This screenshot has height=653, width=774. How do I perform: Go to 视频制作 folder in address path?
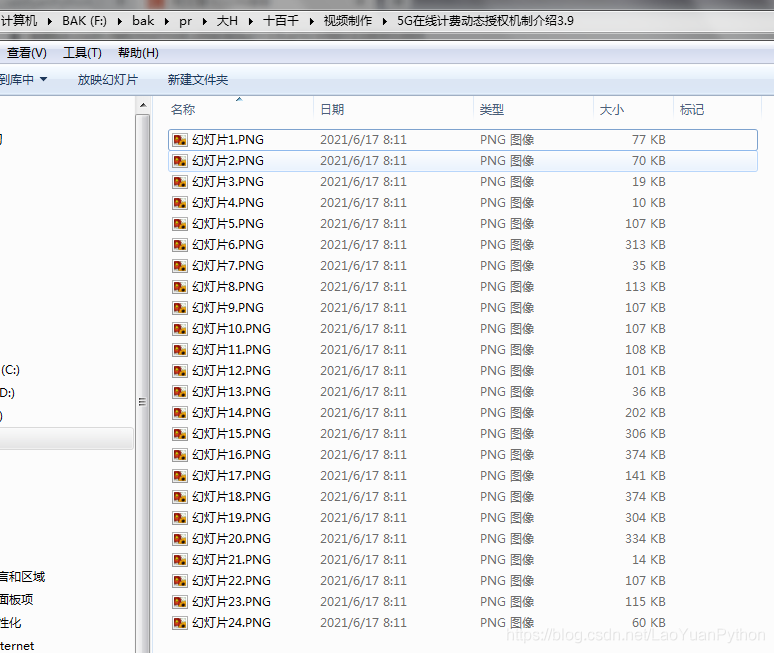(348, 21)
